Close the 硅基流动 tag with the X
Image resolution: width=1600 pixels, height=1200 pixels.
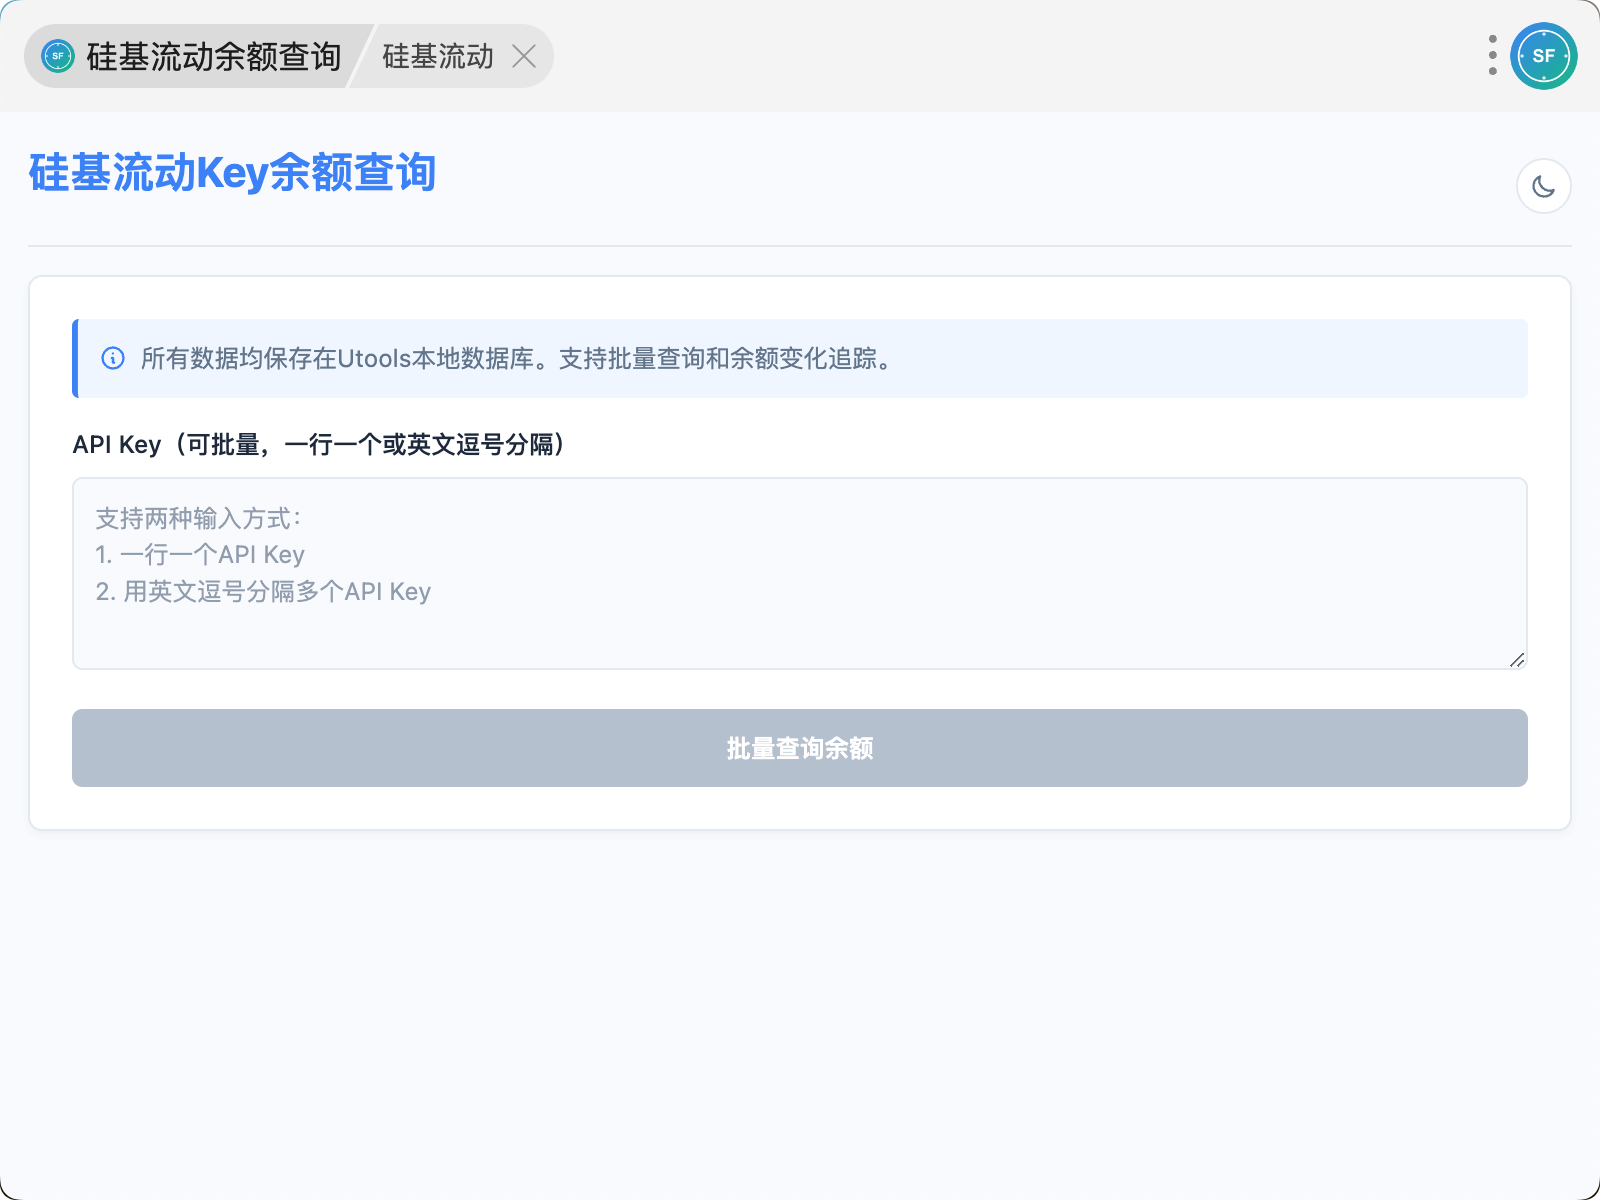point(524,56)
